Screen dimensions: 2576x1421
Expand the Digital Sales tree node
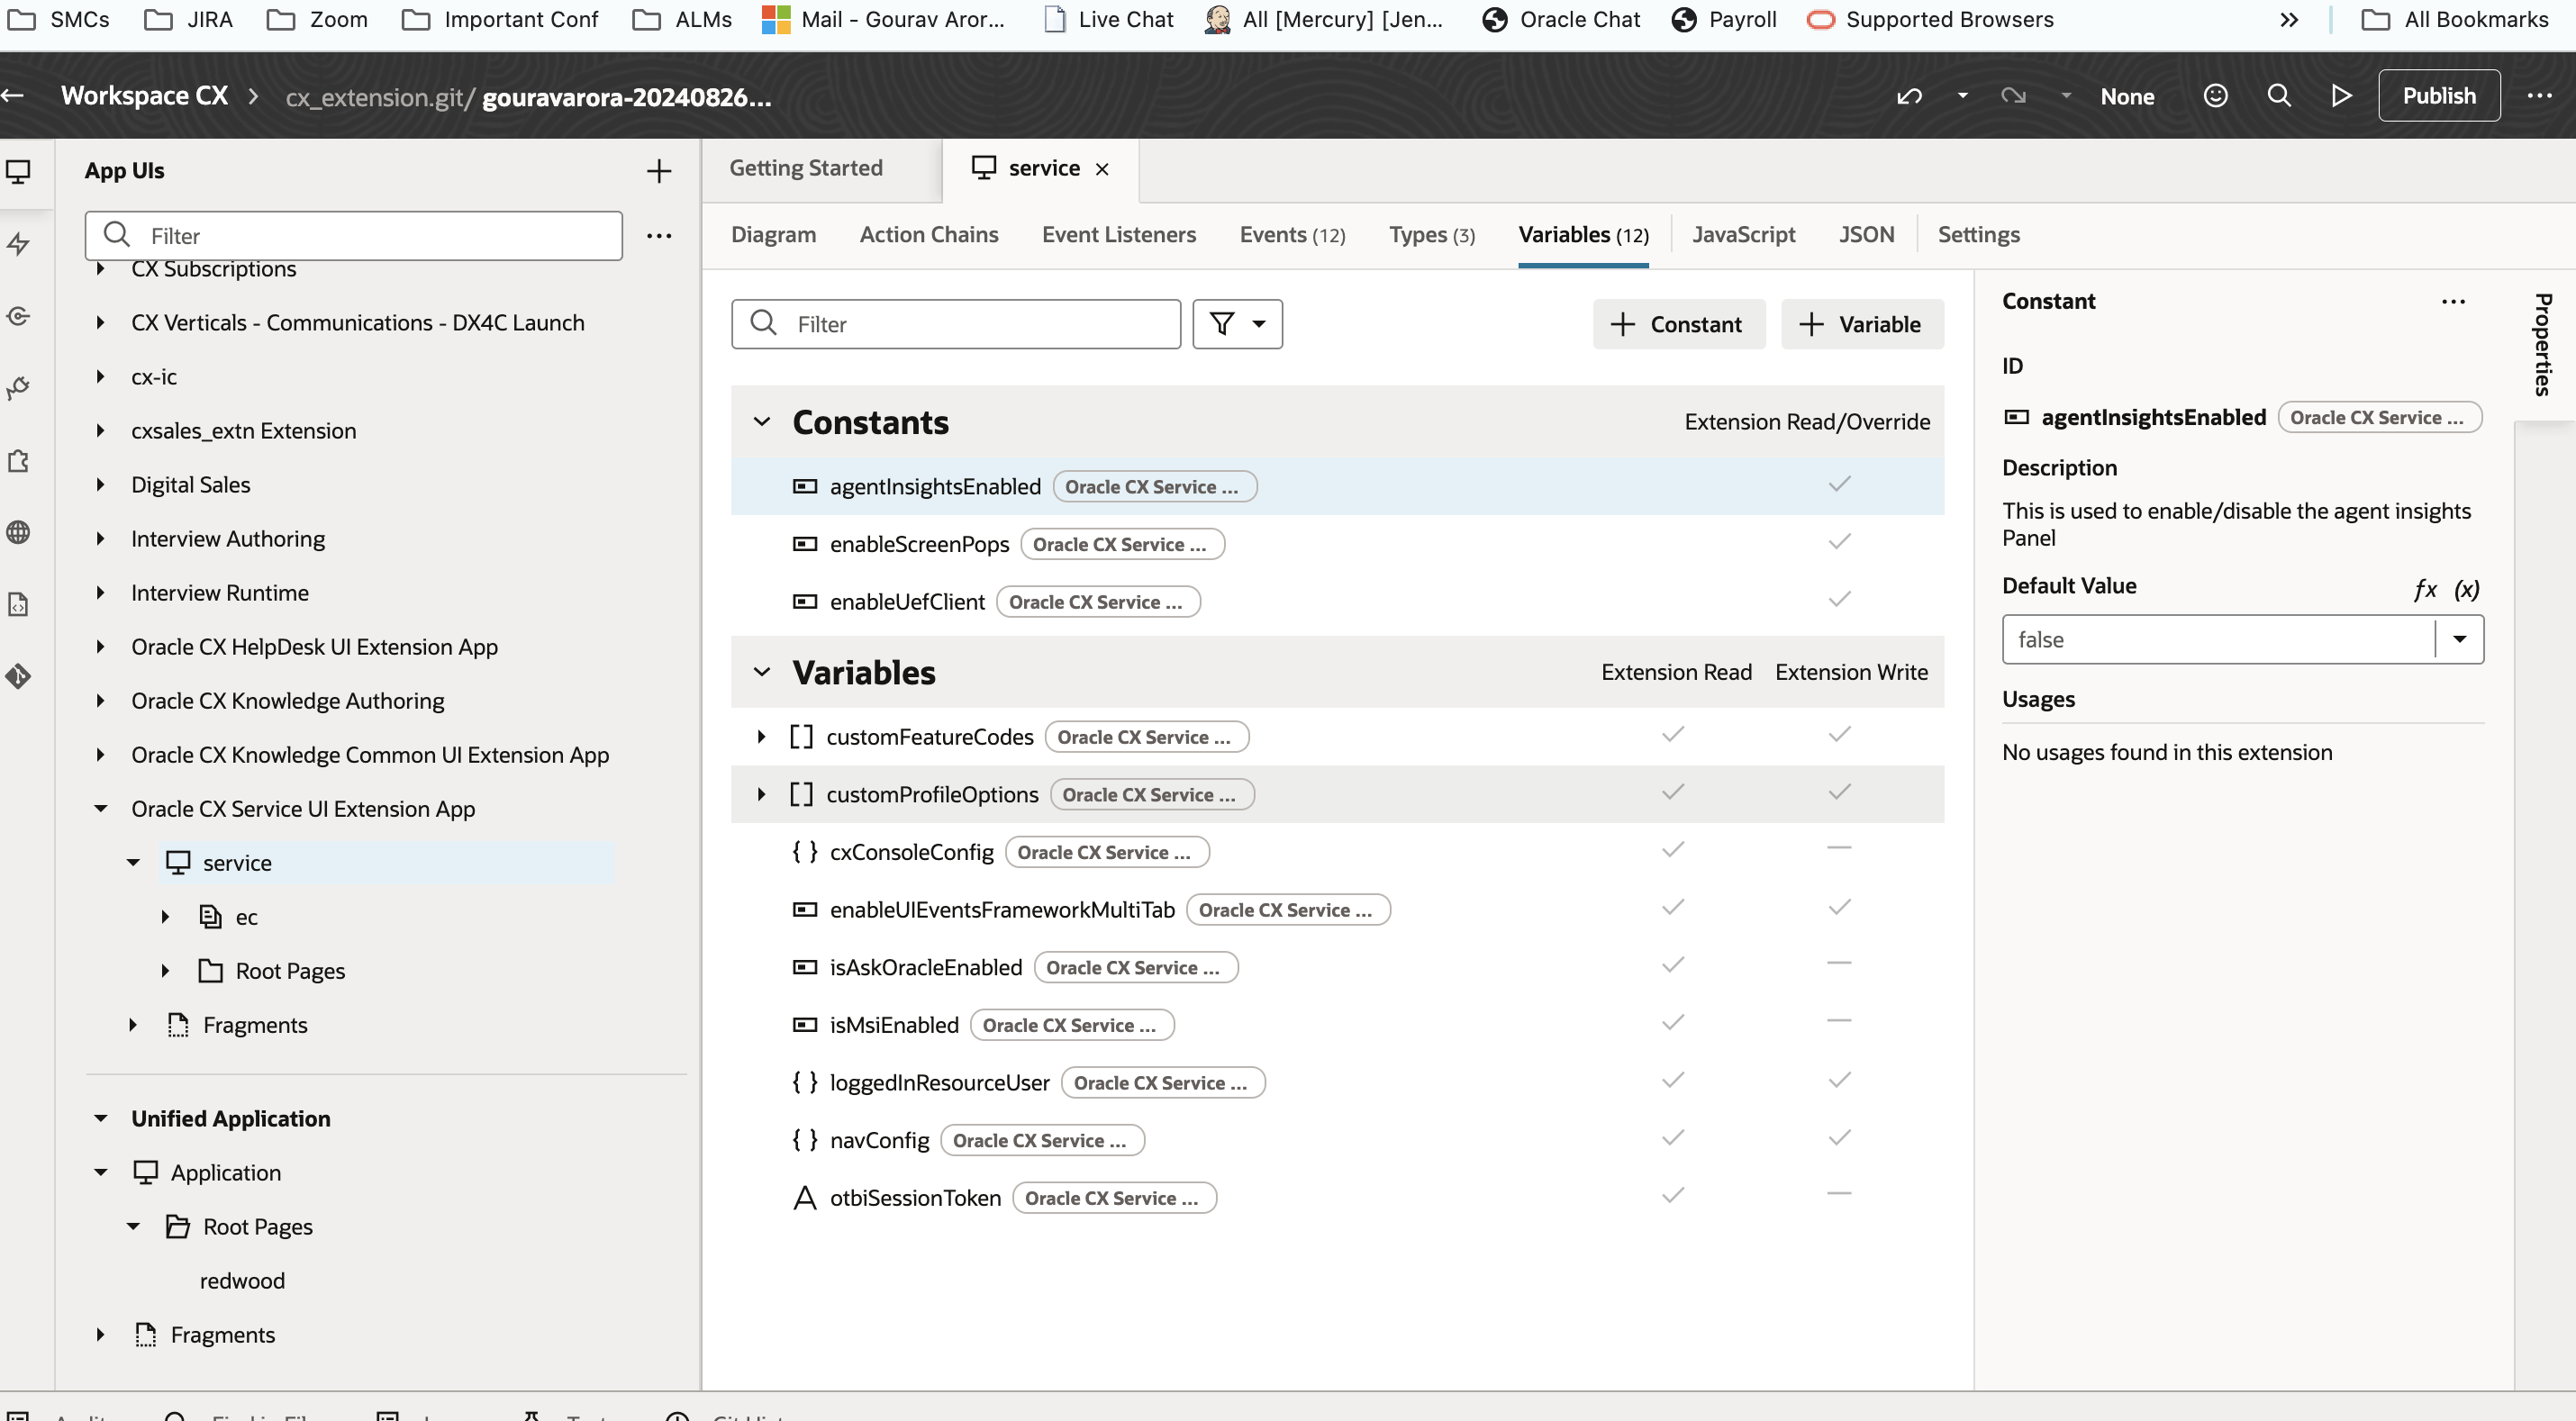coord(101,485)
